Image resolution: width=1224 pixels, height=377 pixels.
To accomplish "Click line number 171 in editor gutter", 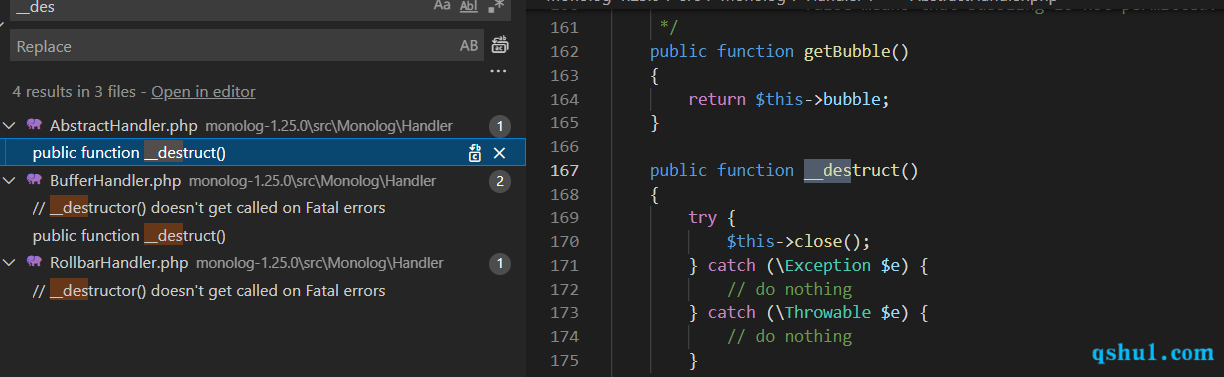I will click(x=565, y=265).
